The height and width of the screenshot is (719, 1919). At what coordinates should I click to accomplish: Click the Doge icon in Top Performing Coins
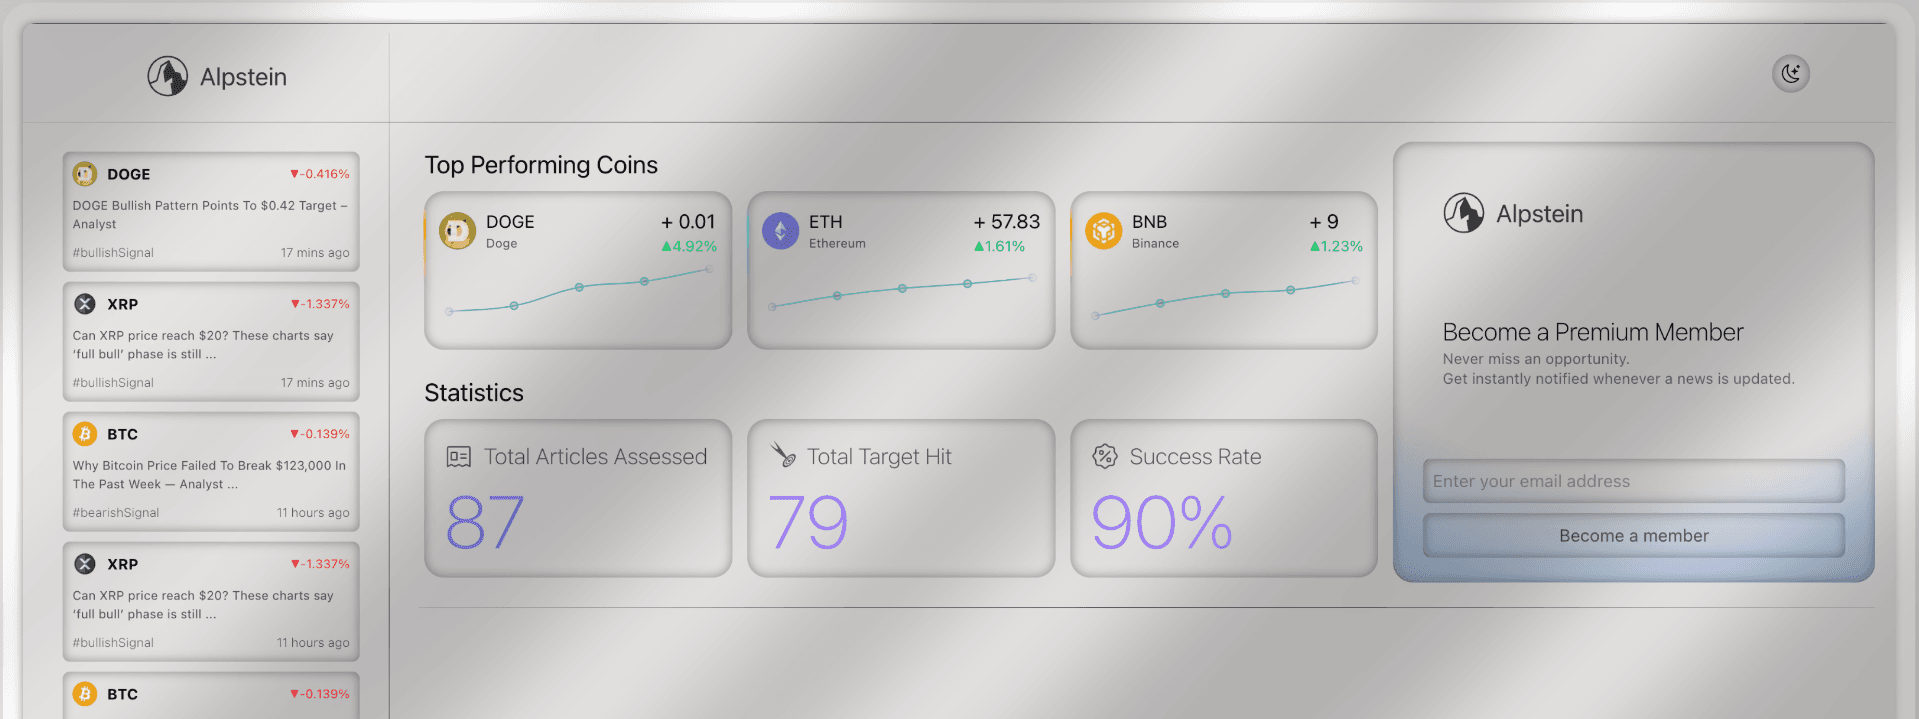pos(457,231)
